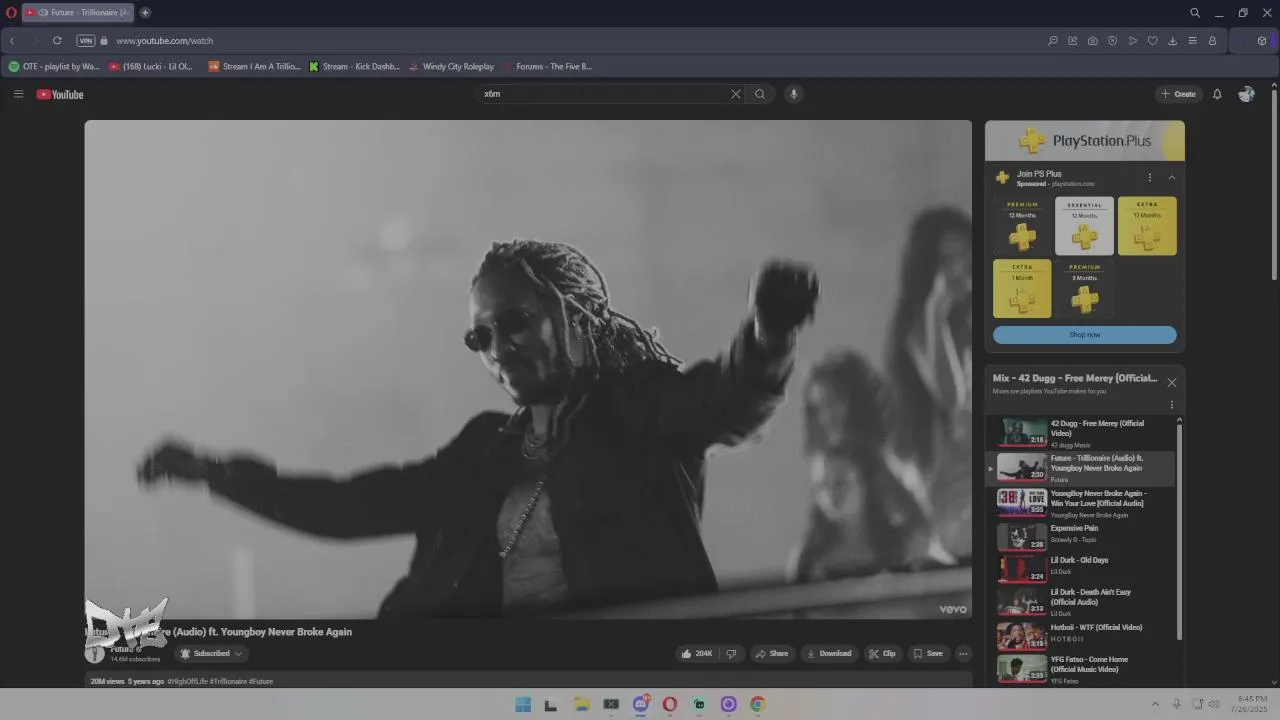Dislike the video with thumbs down
Image resolution: width=1280 pixels, height=720 pixels.
[731, 654]
